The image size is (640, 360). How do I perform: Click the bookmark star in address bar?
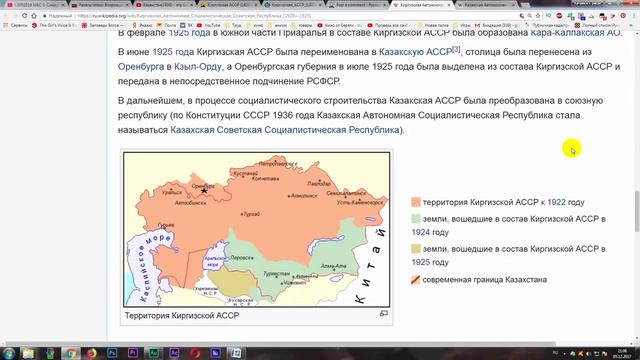[538, 16]
